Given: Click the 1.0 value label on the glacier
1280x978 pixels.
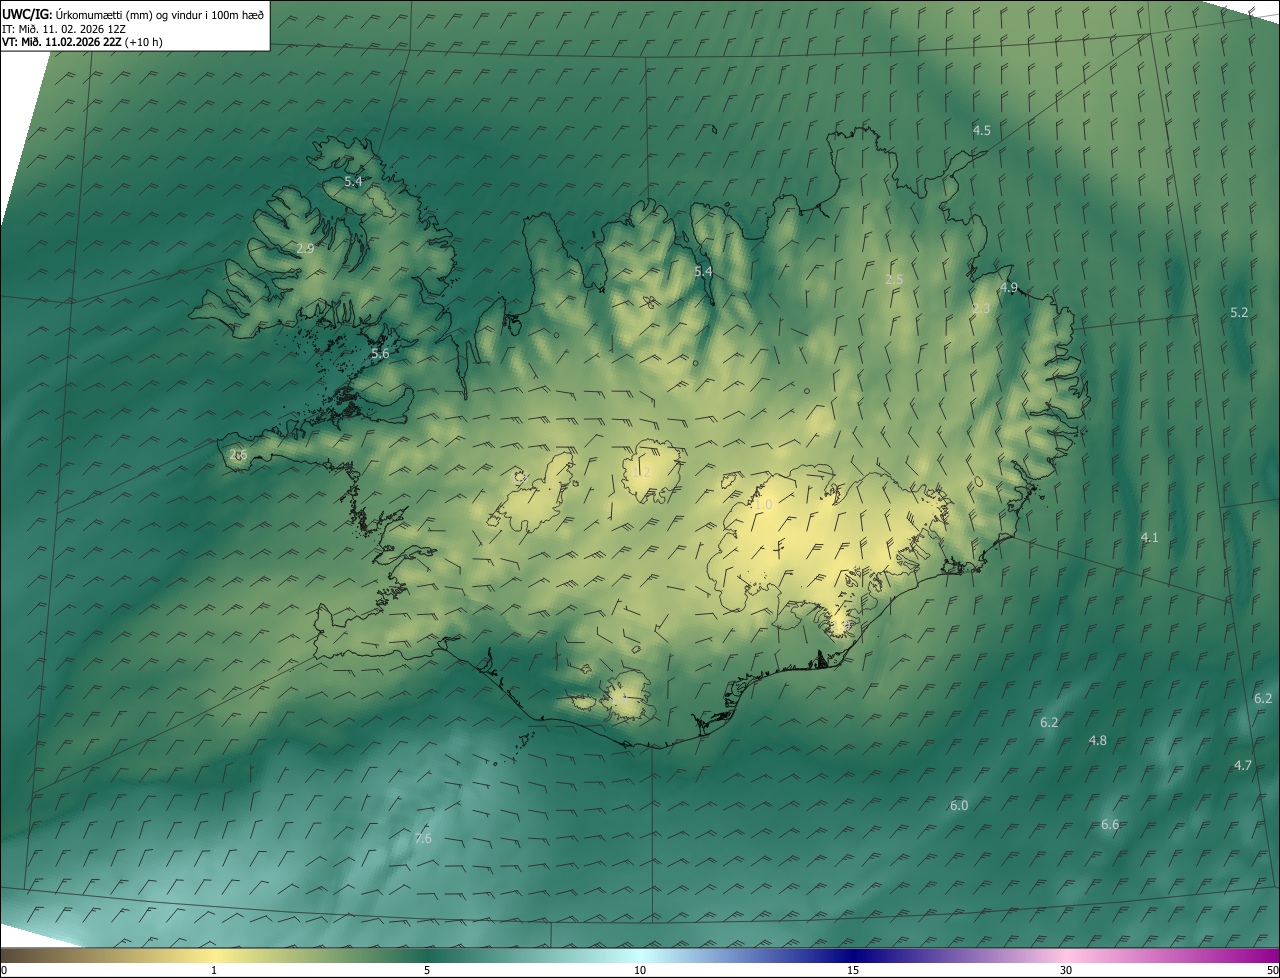Looking at the screenshot, I should pyautogui.click(x=763, y=506).
